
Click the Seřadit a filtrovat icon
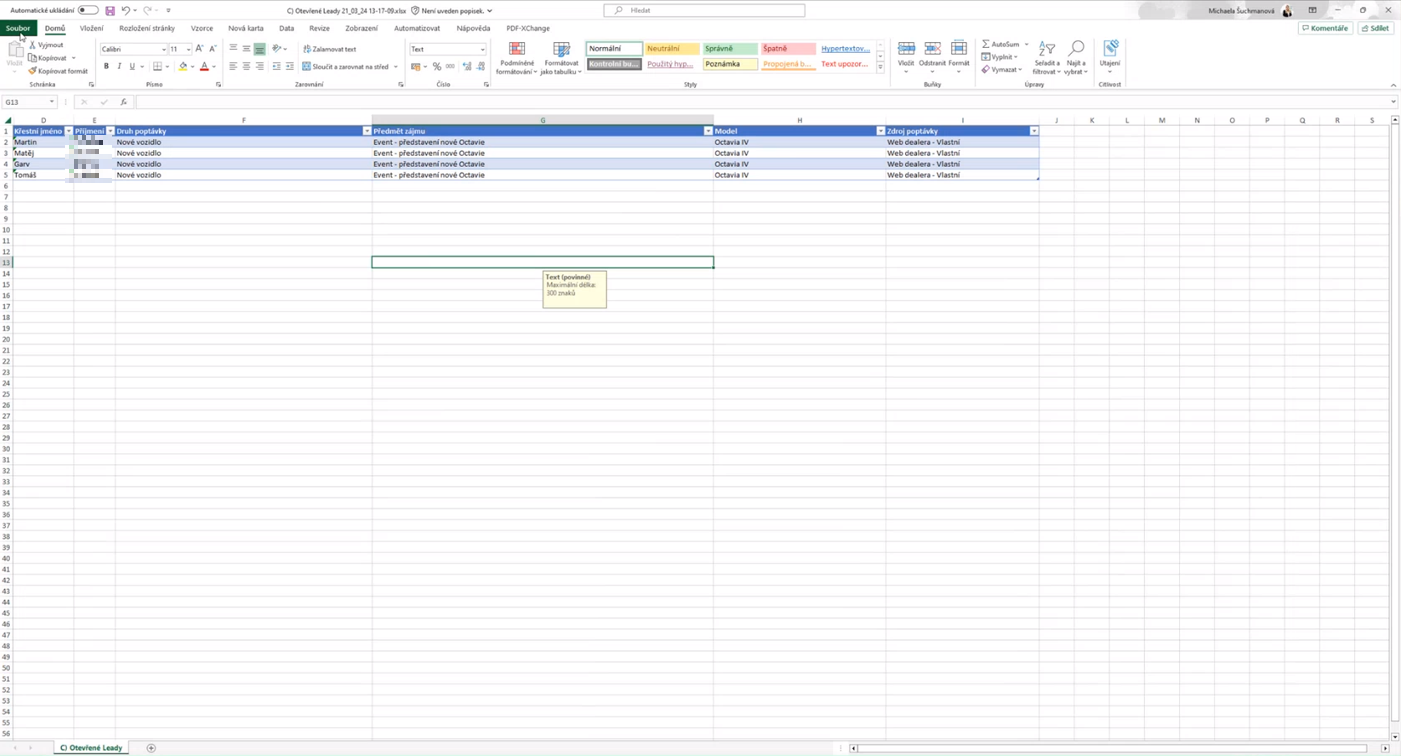point(1046,49)
